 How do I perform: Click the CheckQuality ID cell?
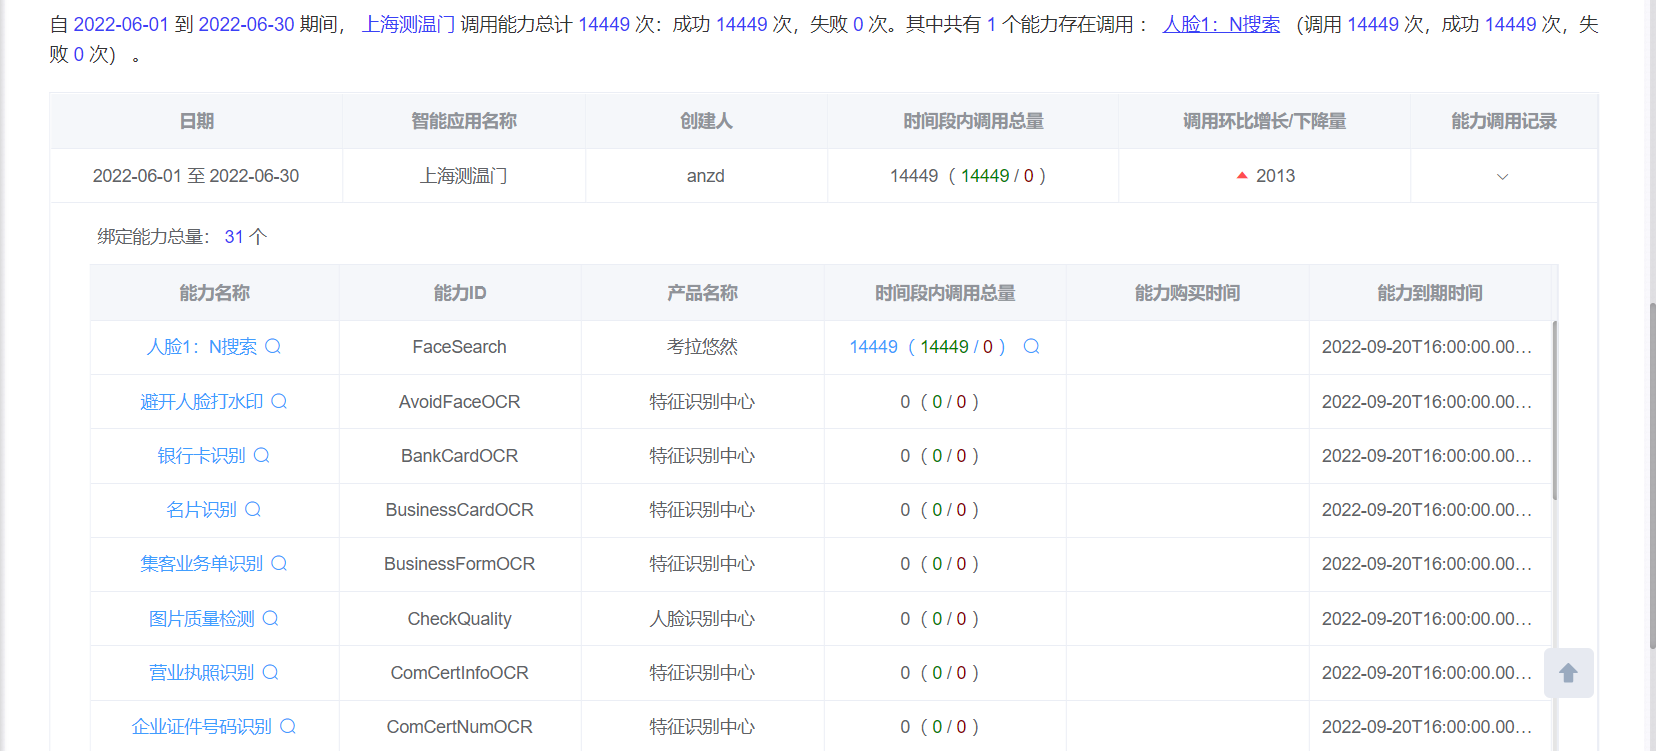click(x=460, y=618)
